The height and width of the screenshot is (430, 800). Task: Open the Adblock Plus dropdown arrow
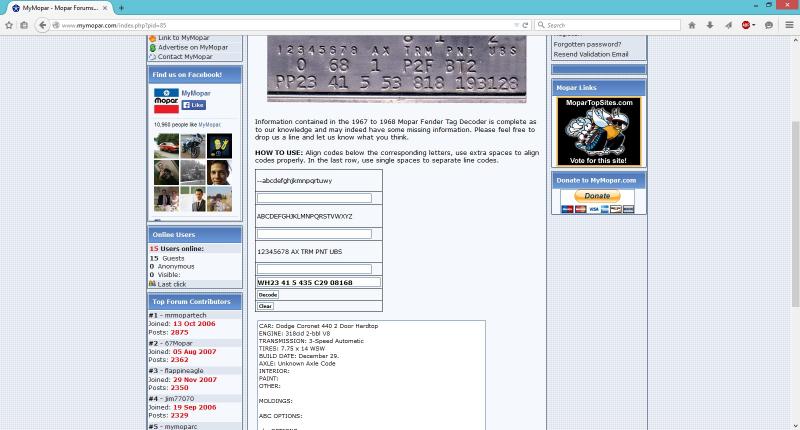(754, 25)
